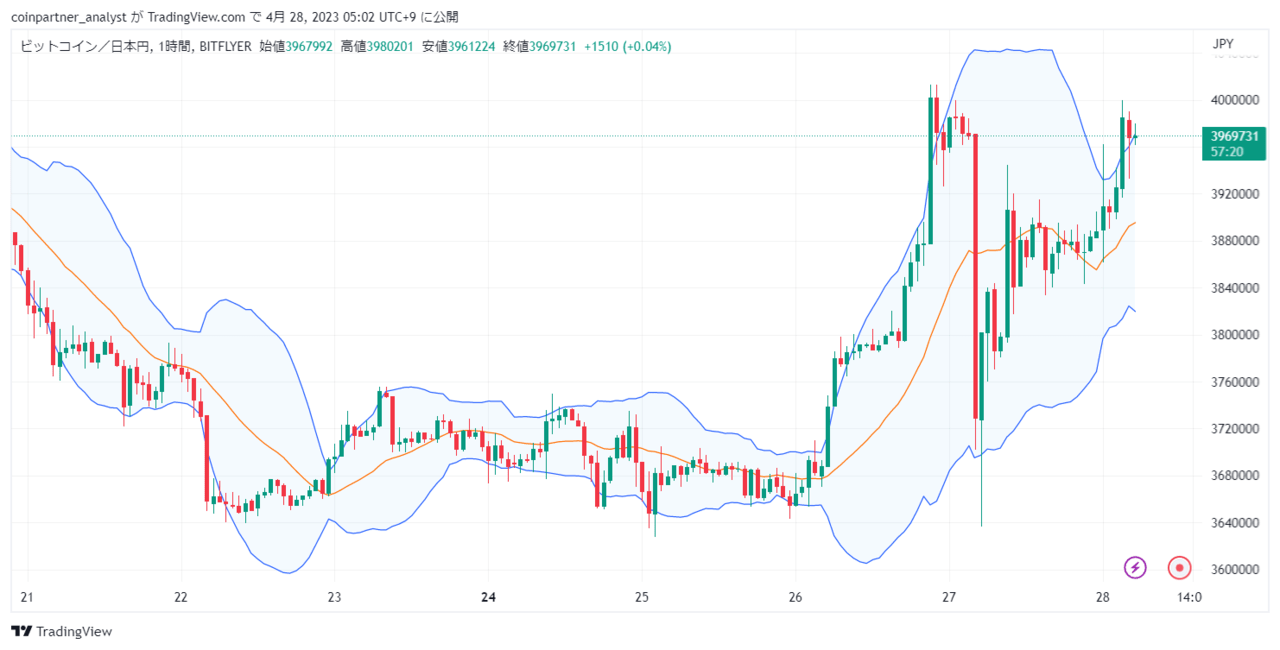Click the 4000000 price axis label
Image resolution: width=1280 pixels, height=650 pixels.
point(1234,100)
